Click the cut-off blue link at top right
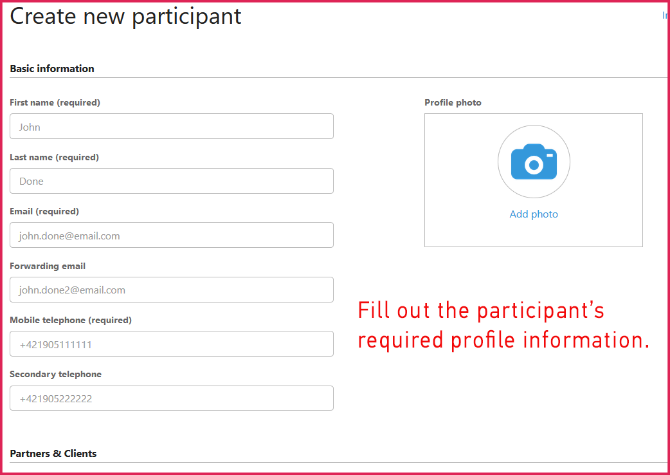 click(665, 16)
